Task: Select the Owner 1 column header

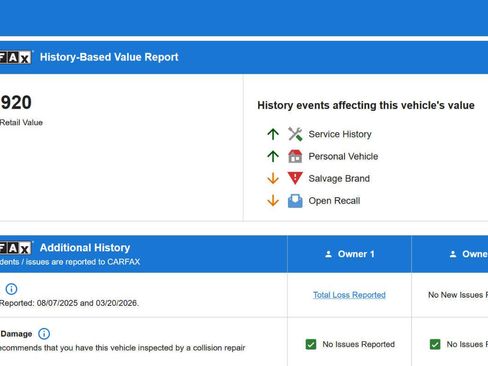Action: point(349,254)
